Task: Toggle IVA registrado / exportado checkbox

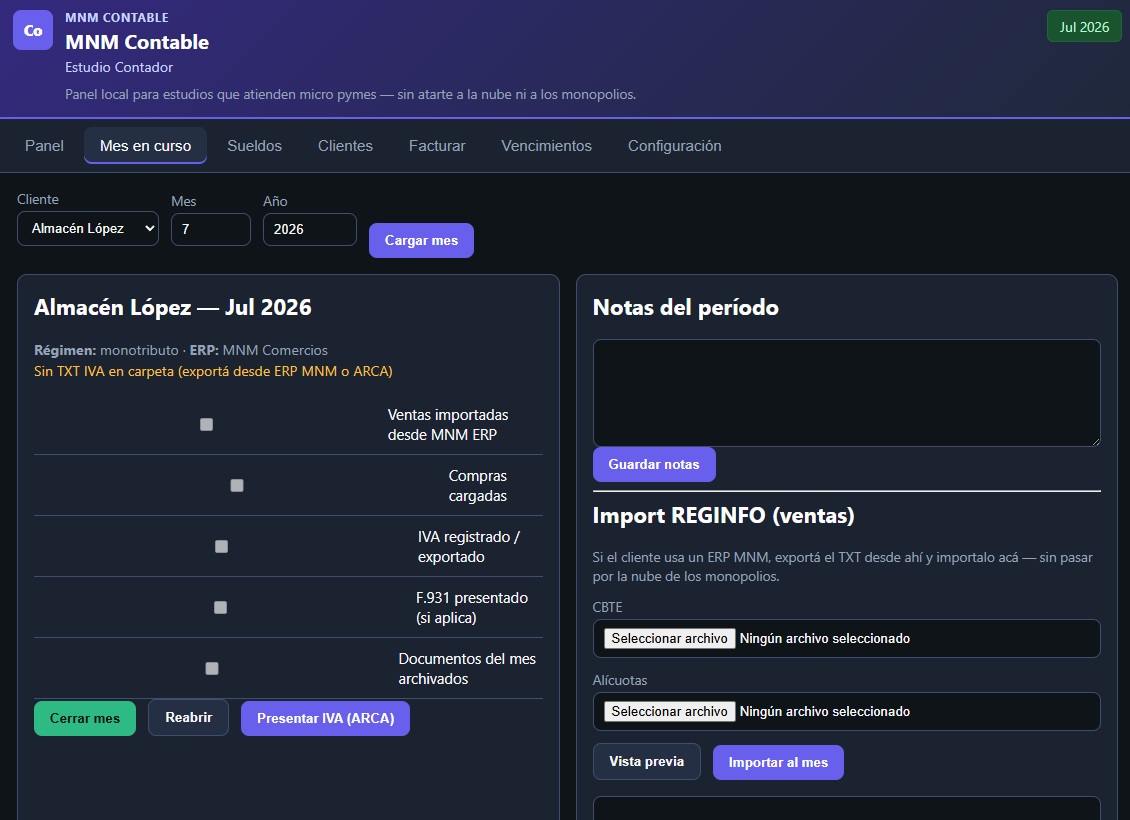Action: point(221,546)
